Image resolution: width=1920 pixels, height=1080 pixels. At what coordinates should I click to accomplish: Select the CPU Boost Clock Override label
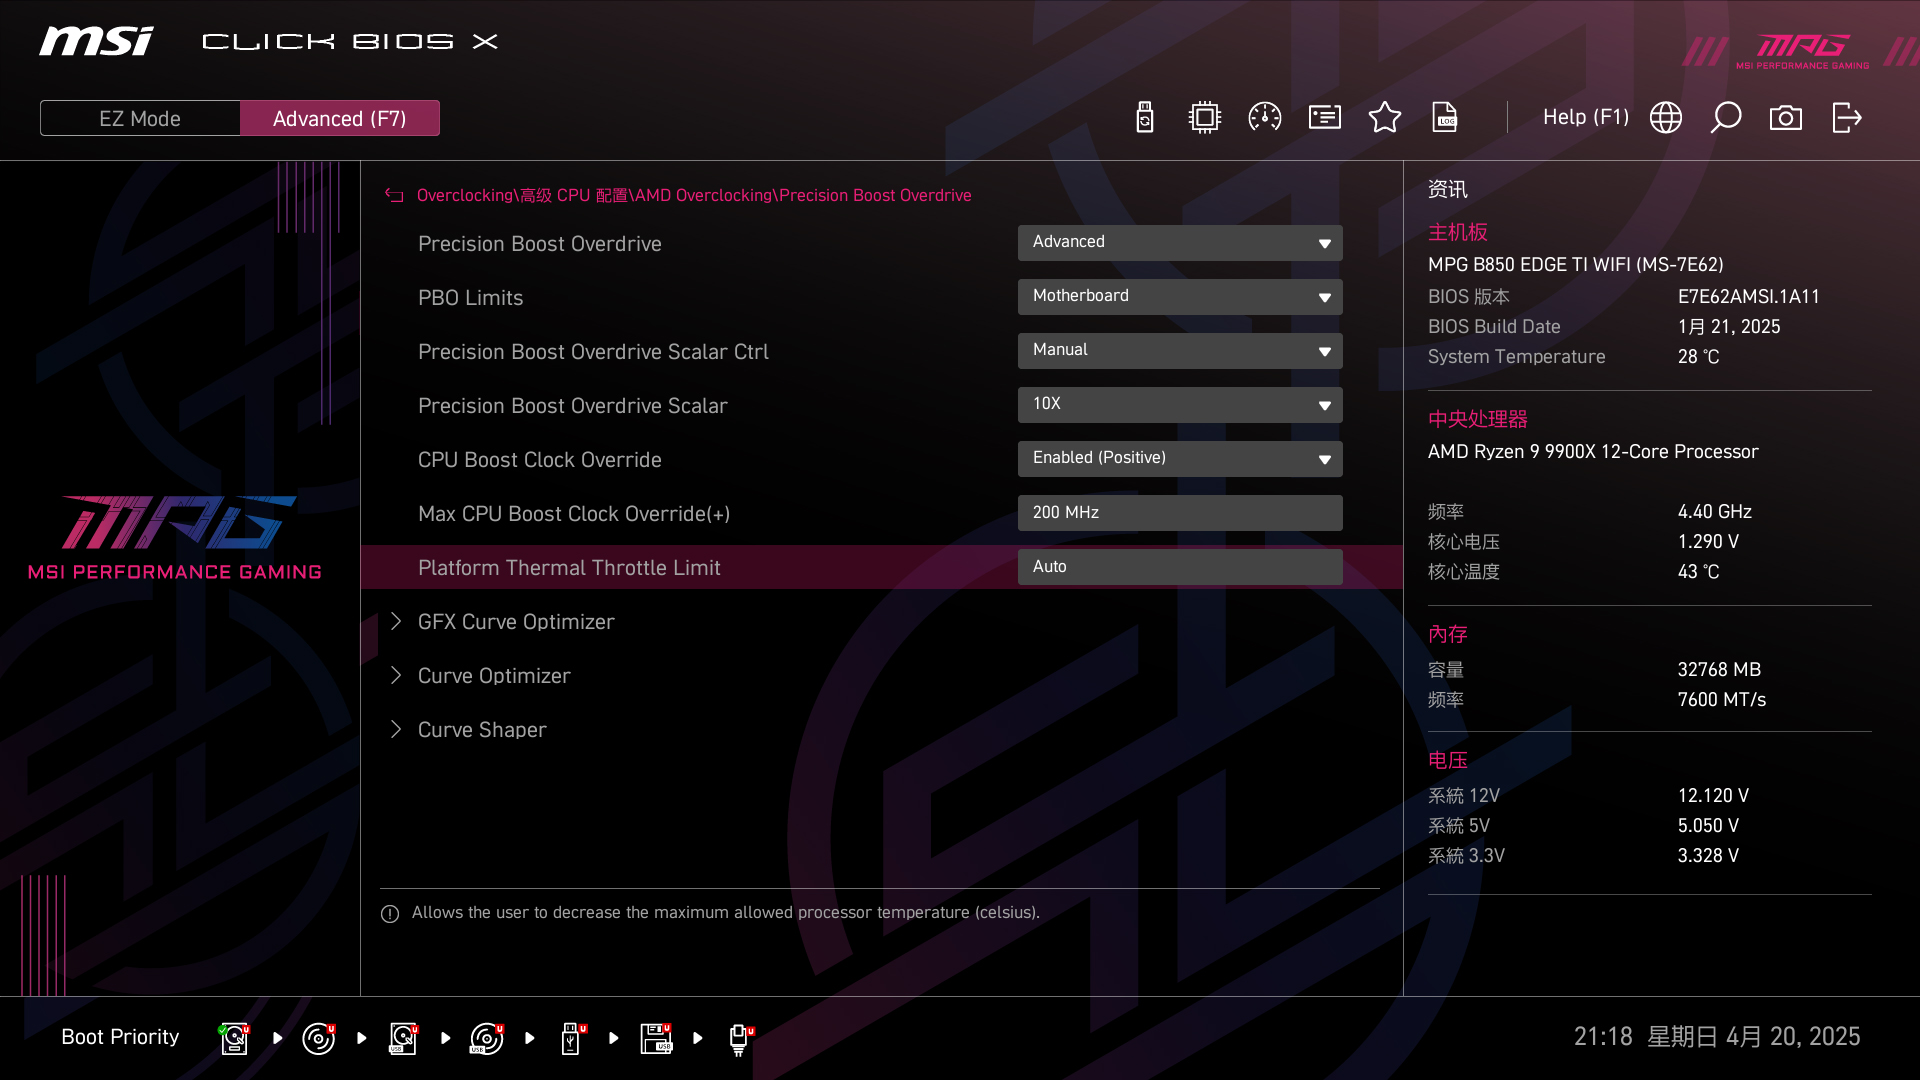[x=540, y=460]
